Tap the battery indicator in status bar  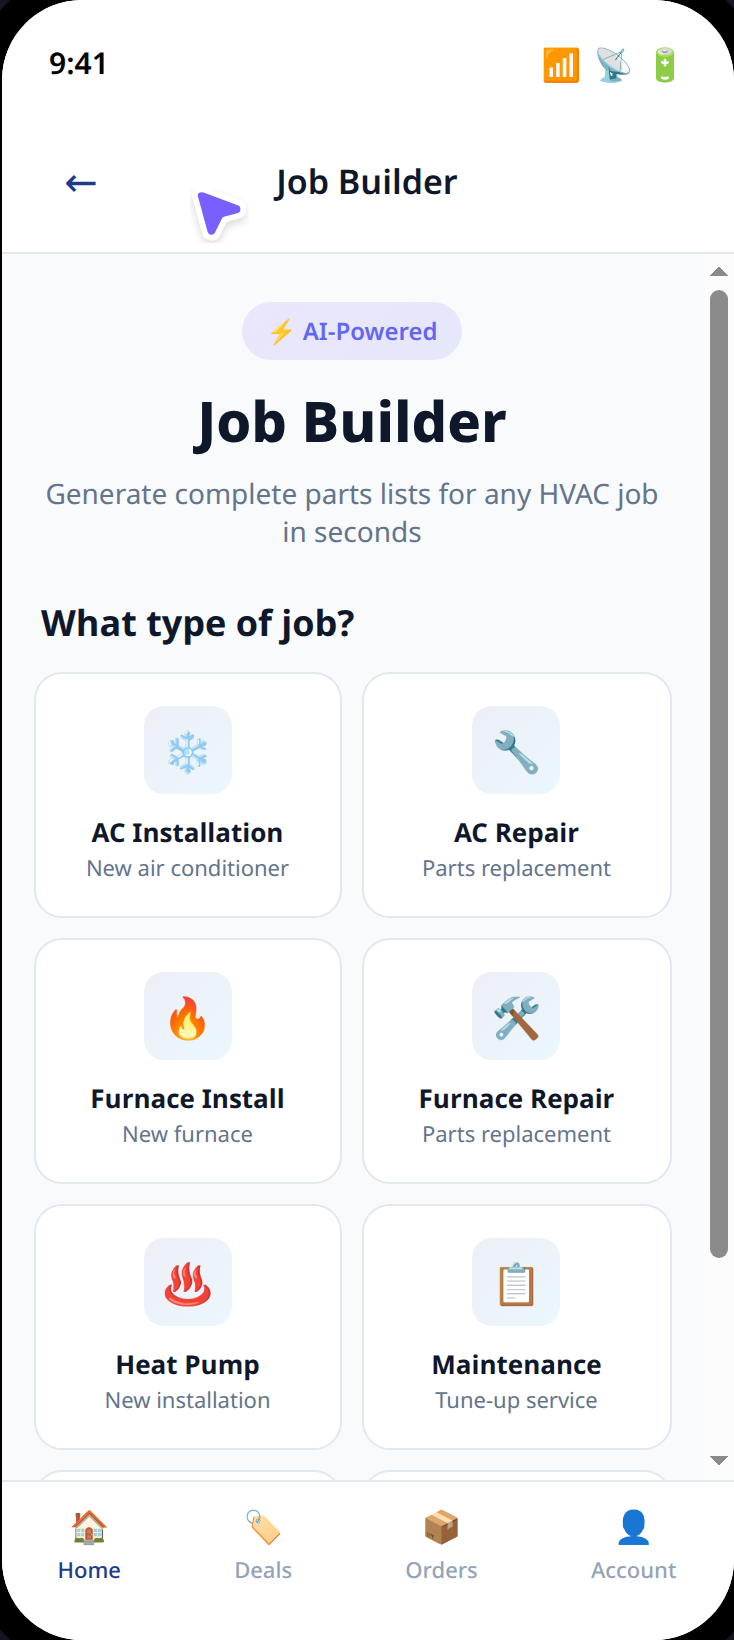664,64
